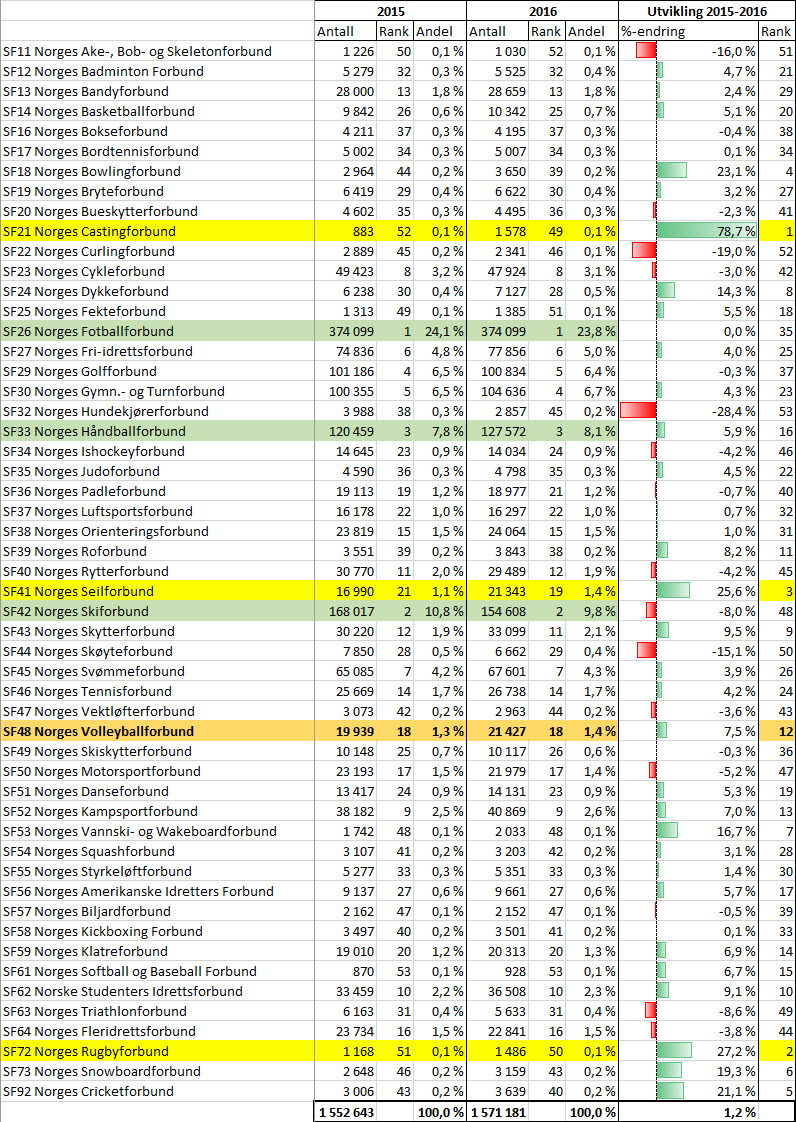Select the Utvikling 2015-2016 header cell

tap(706, 11)
